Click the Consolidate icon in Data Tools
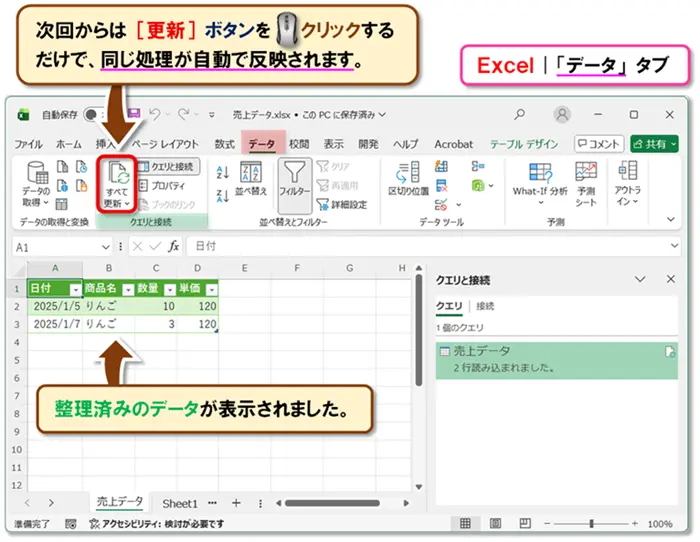700x542 pixels. point(478,167)
